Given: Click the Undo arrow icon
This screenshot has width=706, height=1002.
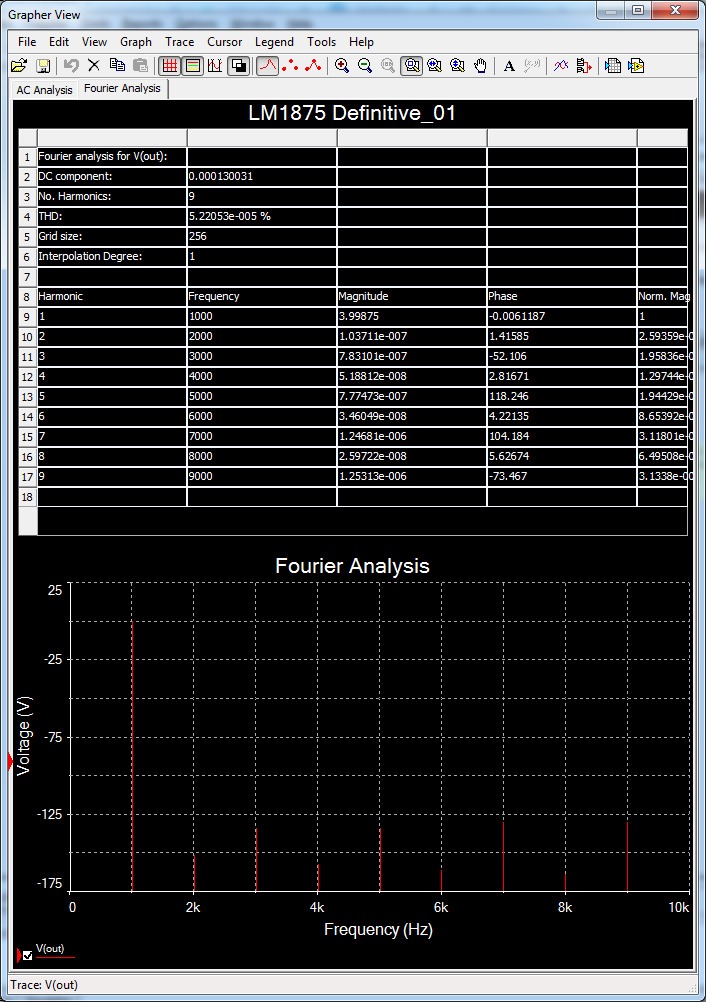Looking at the screenshot, I should (x=71, y=65).
